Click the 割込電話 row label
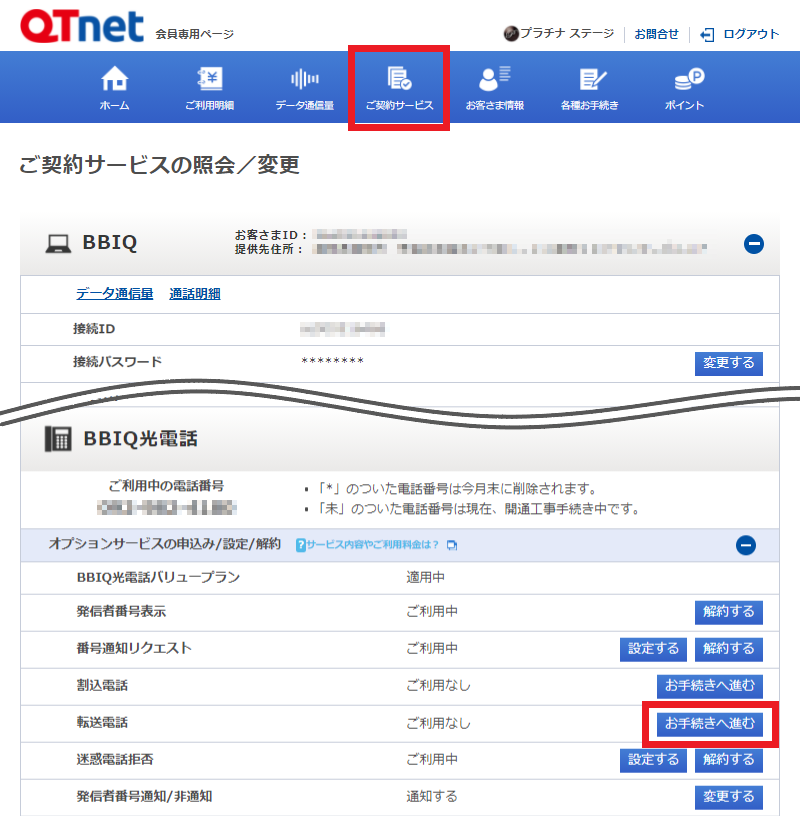The image size is (800, 819). tap(102, 686)
